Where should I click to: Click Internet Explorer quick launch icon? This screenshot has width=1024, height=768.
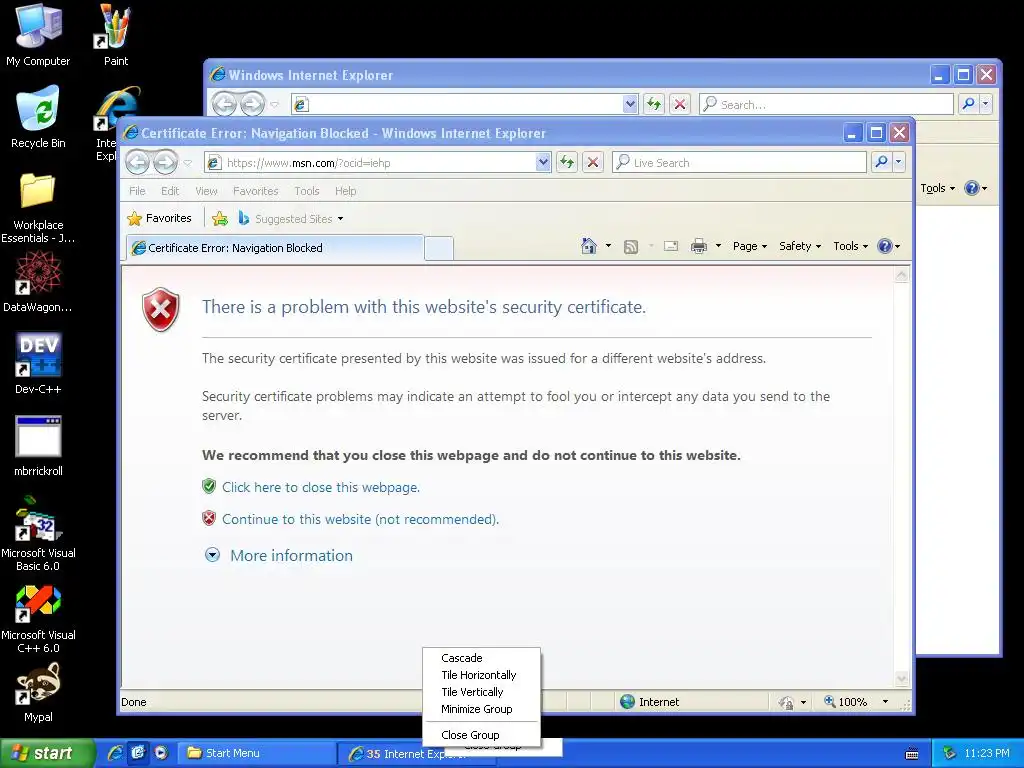tap(115, 753)
